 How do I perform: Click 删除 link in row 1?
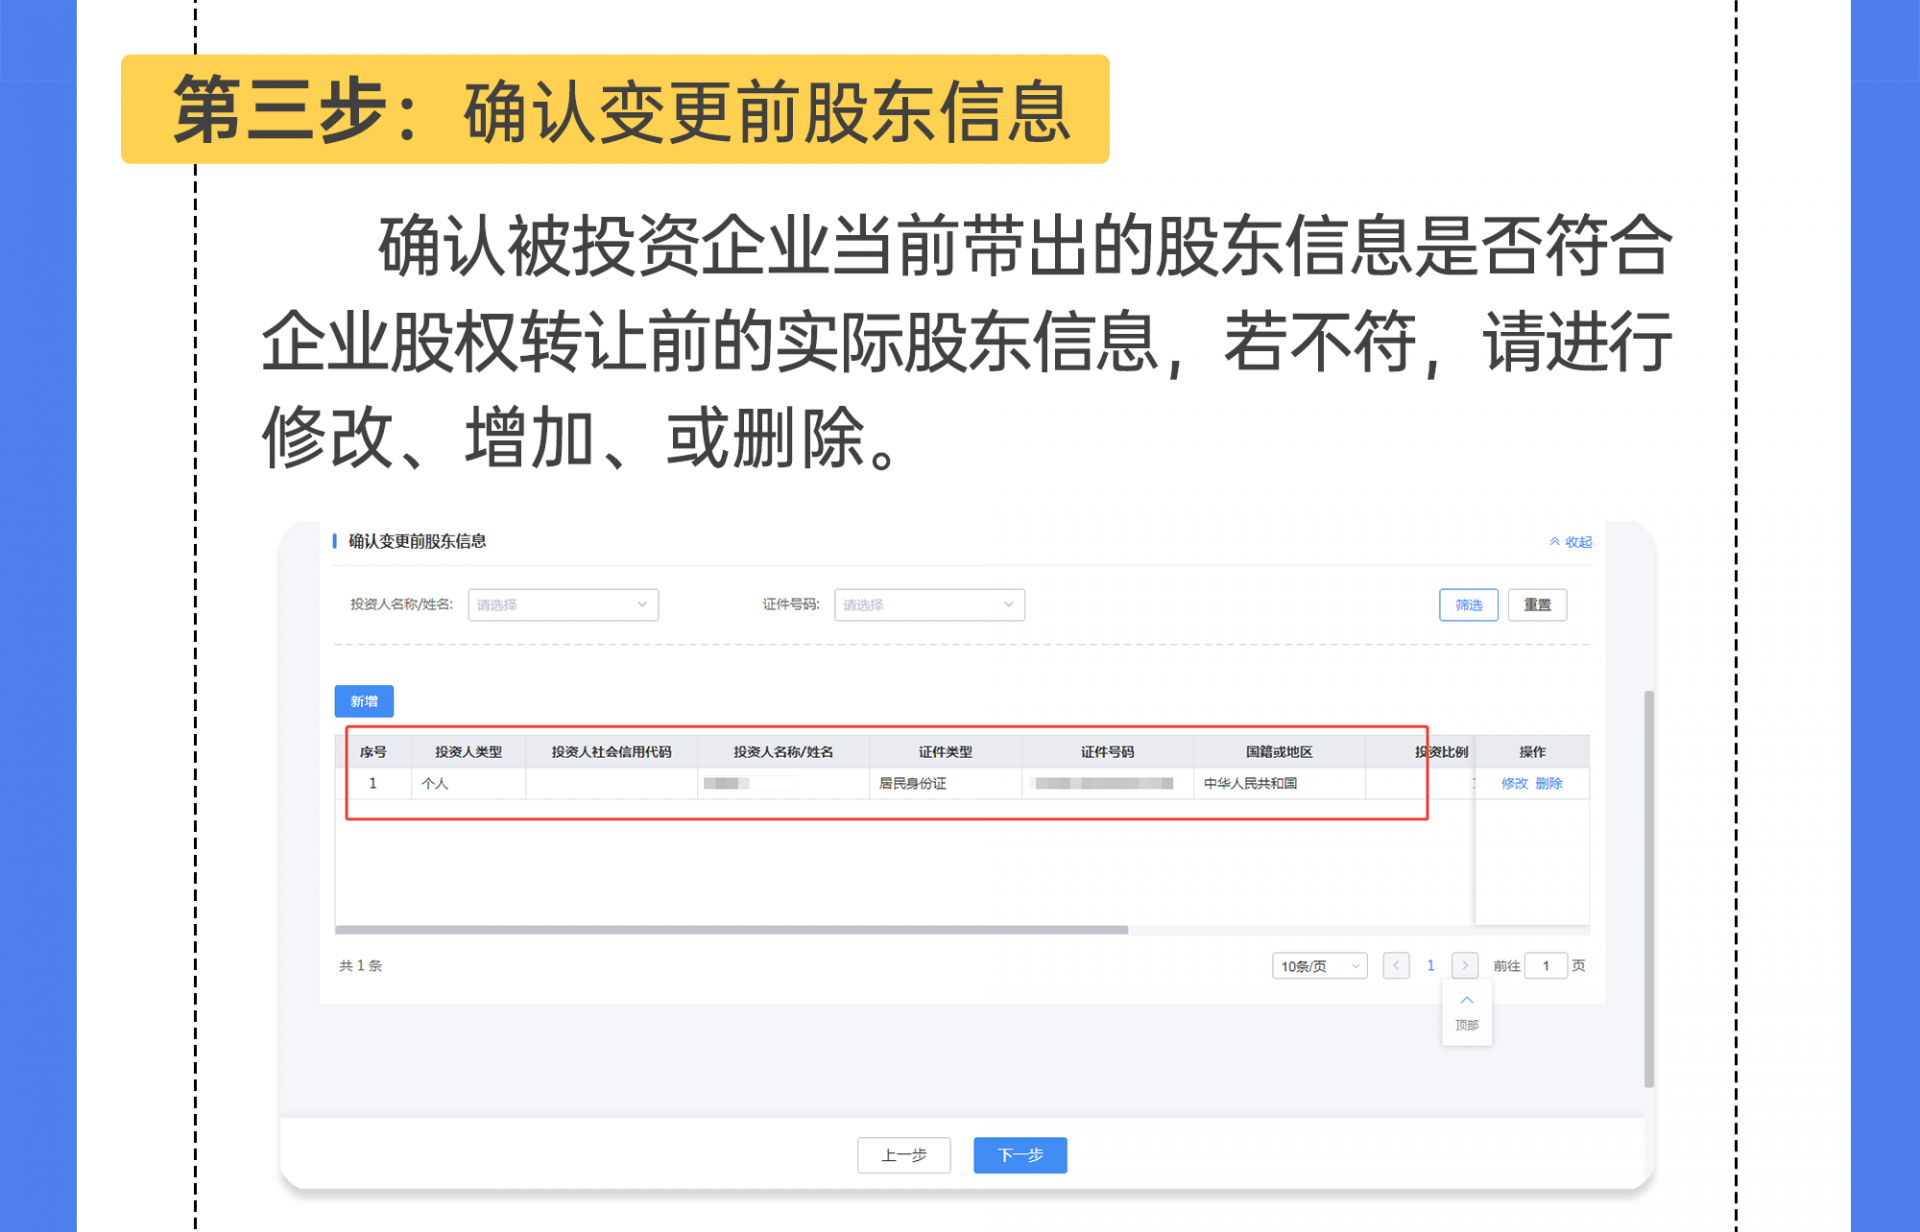pos(1549,784)
